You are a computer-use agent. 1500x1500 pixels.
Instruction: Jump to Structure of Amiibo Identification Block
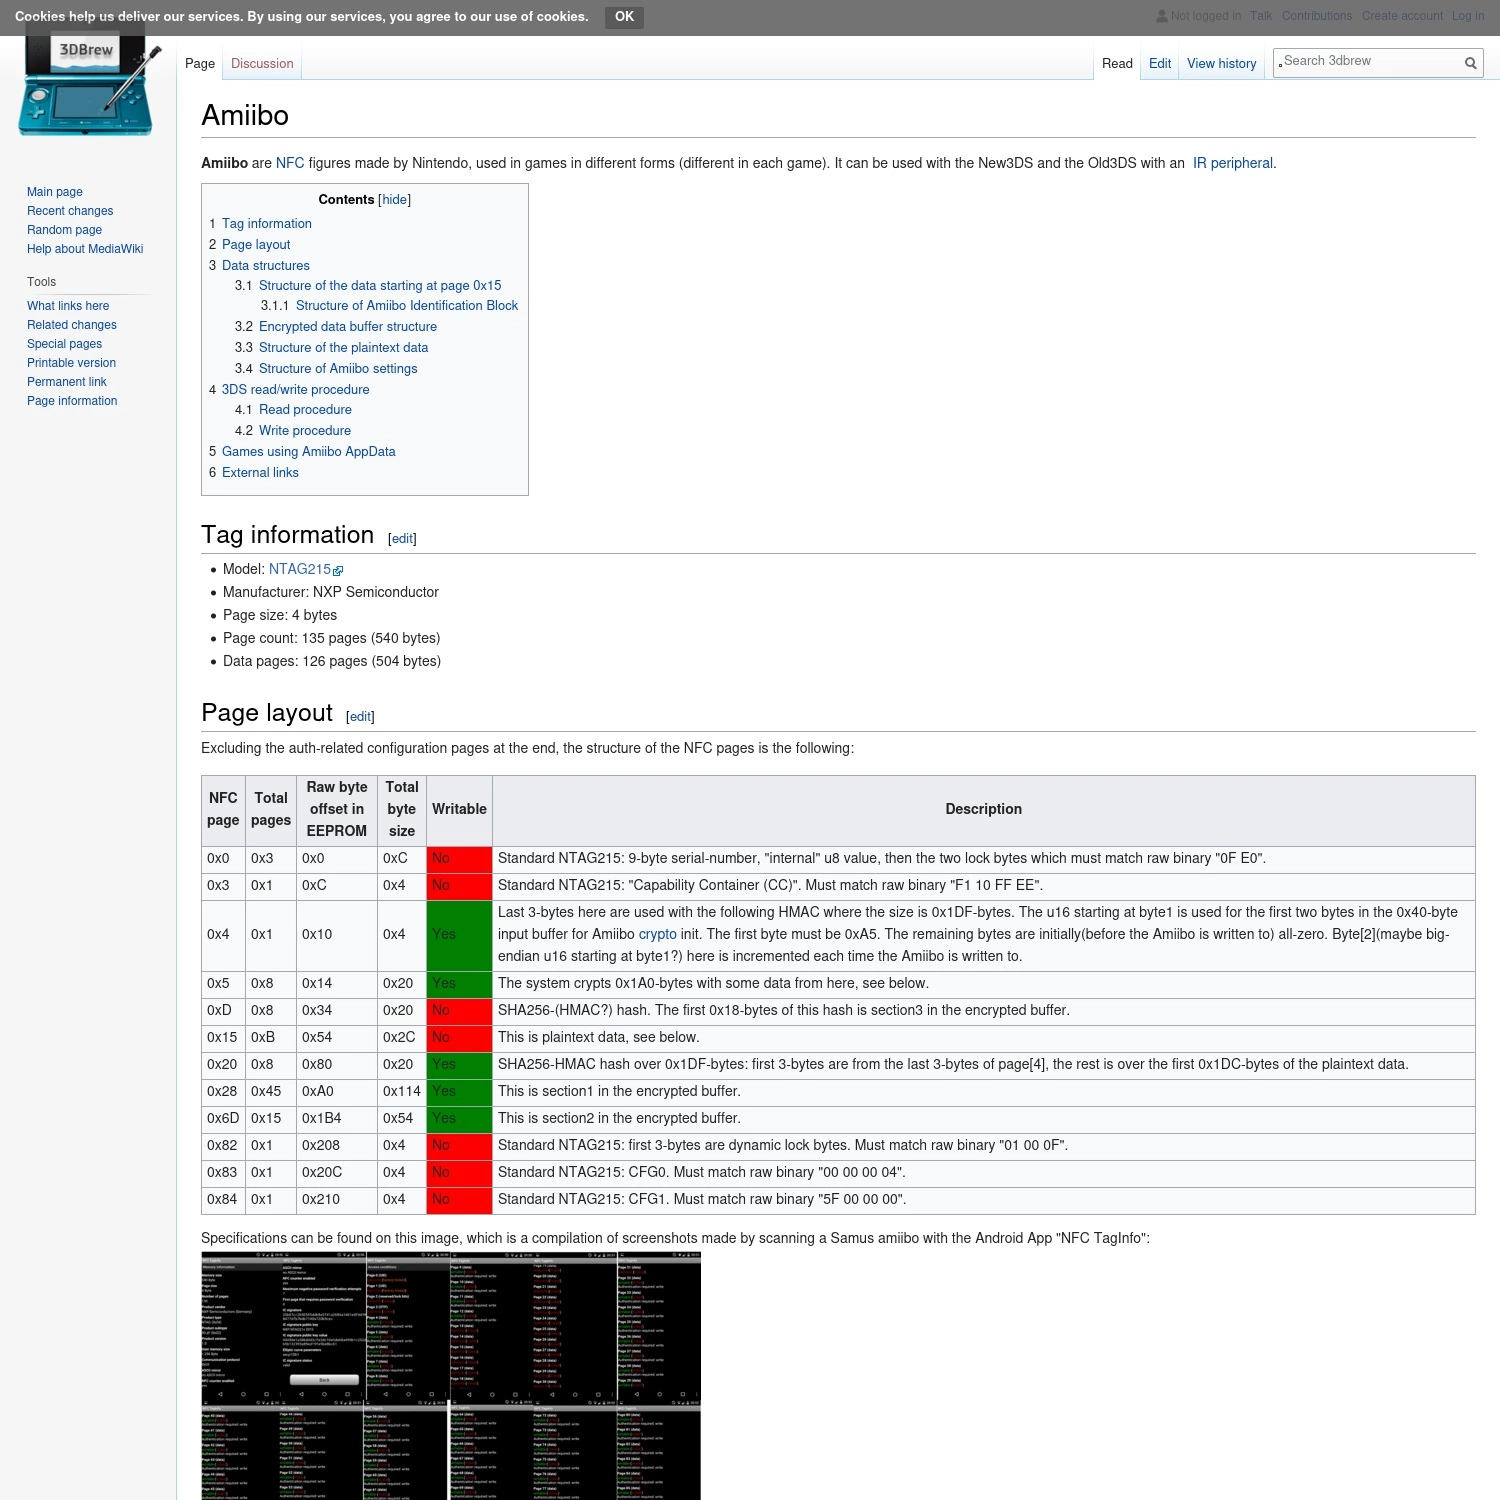click(407, 306)
